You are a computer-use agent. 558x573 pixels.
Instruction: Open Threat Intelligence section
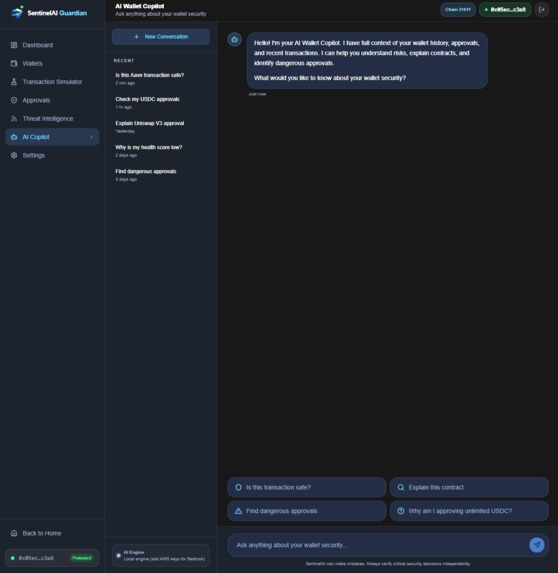(52, 118)
